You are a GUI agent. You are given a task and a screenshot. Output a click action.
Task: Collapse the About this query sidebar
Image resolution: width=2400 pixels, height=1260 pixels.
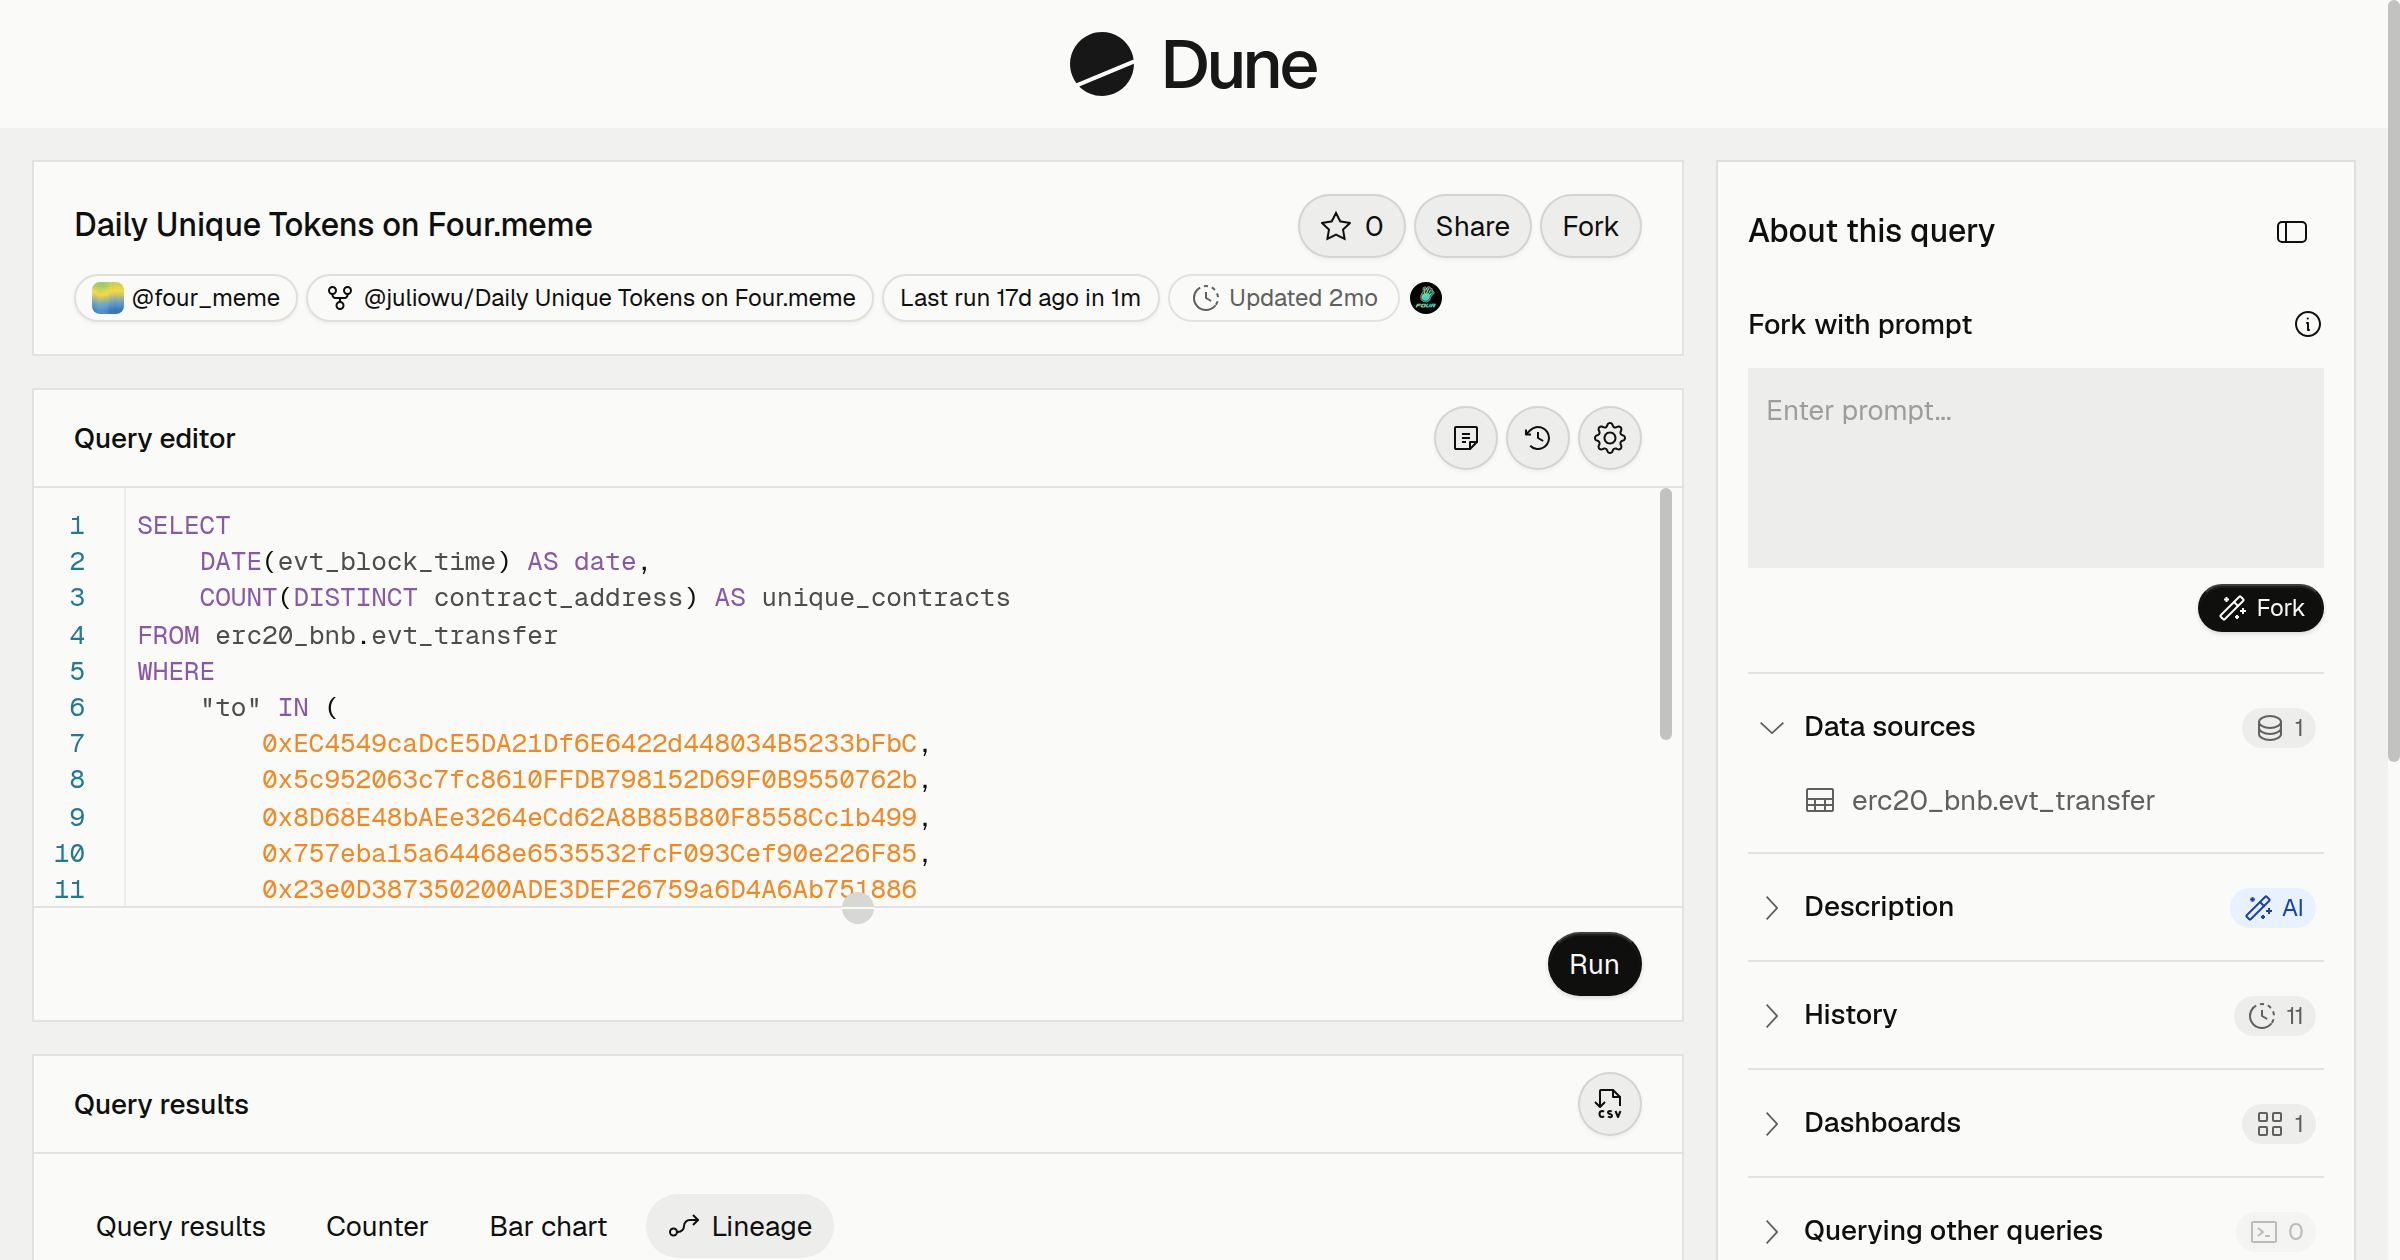2291,232
